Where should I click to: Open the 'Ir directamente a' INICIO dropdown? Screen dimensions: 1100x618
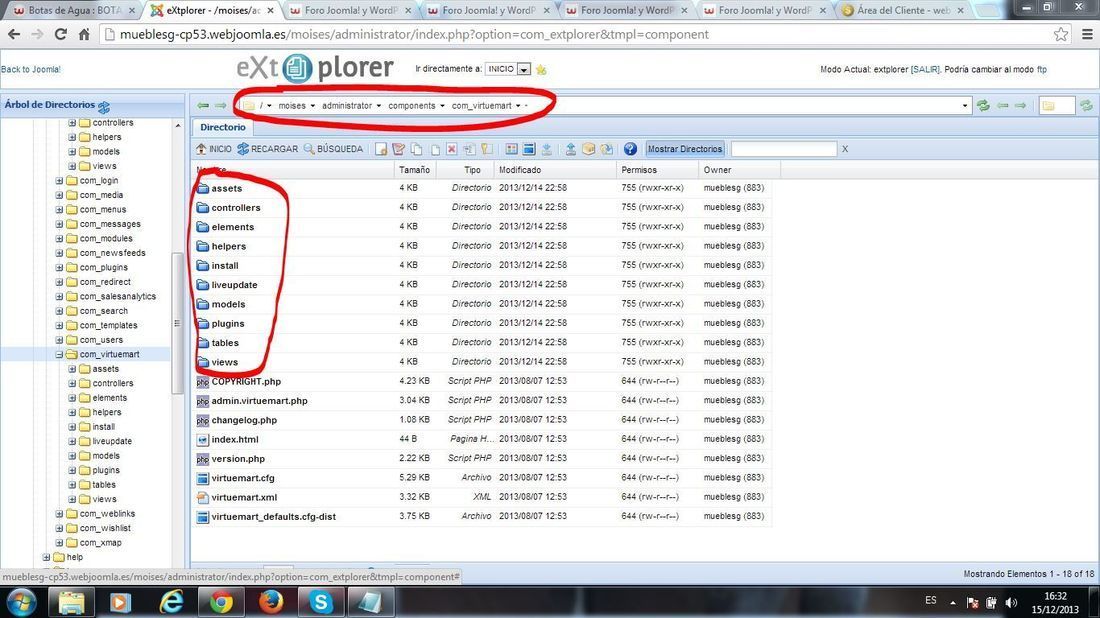[x=523, y=69]
